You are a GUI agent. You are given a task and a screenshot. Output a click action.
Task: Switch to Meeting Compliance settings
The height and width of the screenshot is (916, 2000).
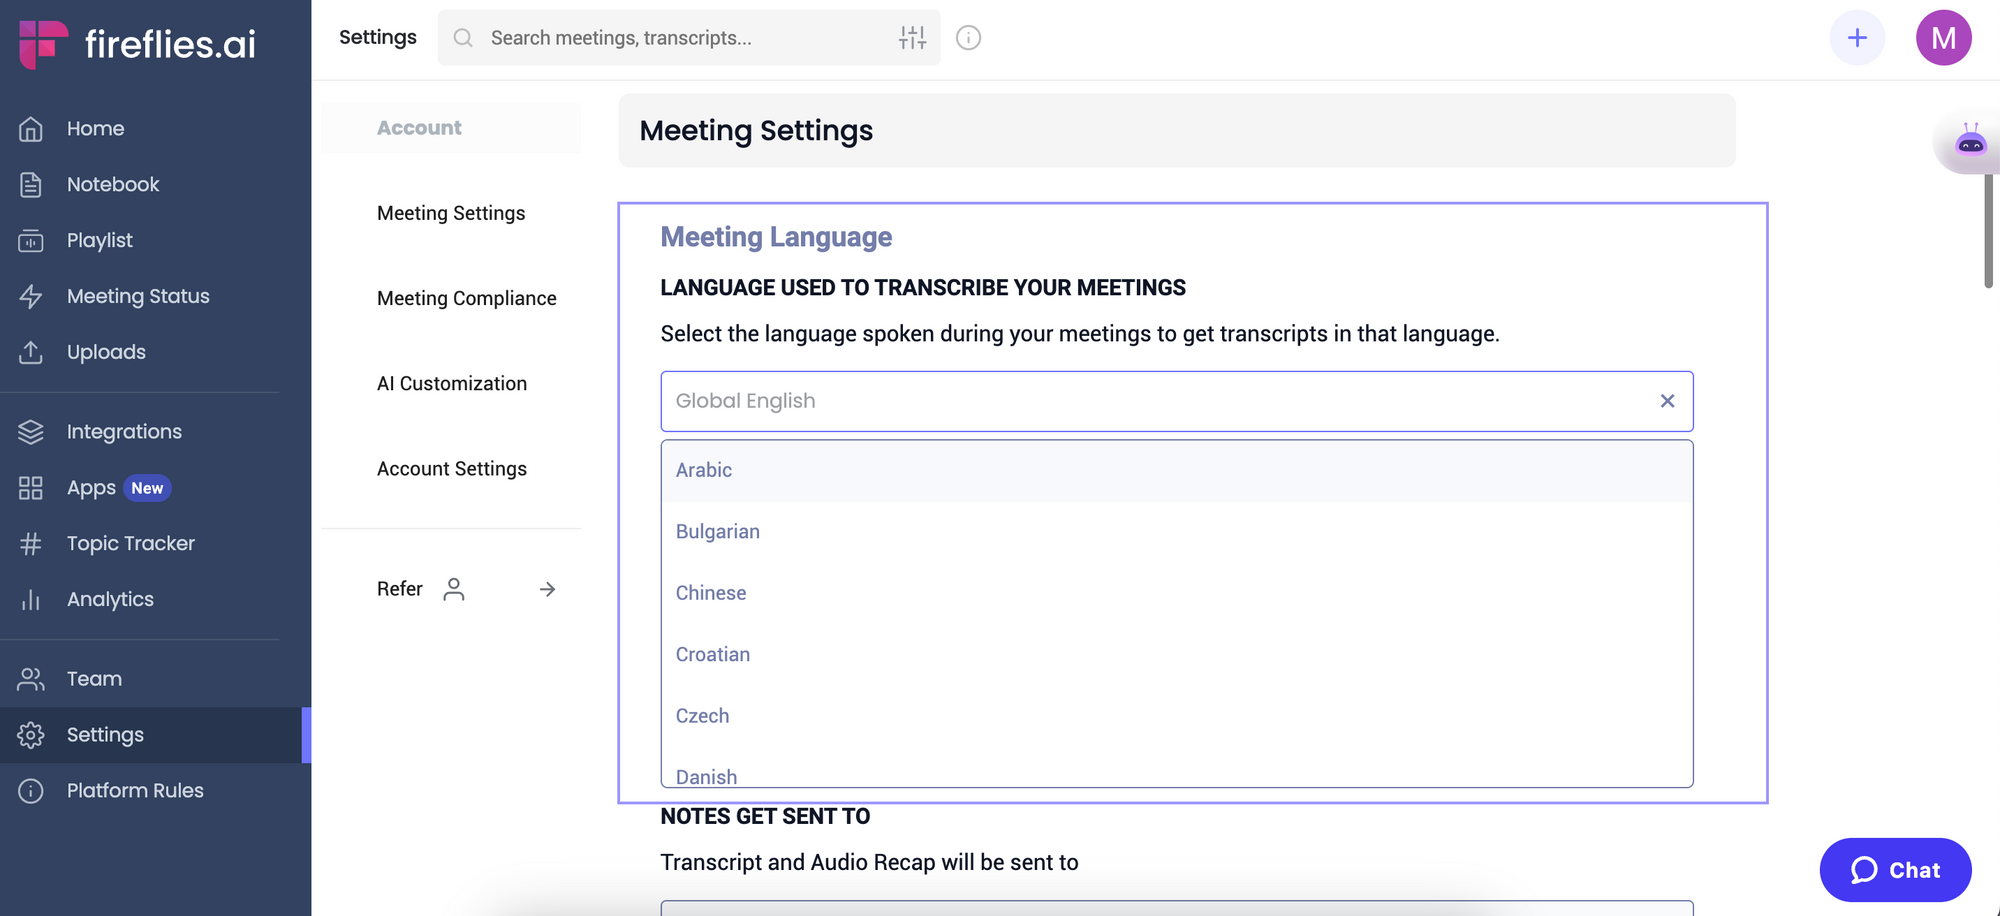click(x=467, y=298)
